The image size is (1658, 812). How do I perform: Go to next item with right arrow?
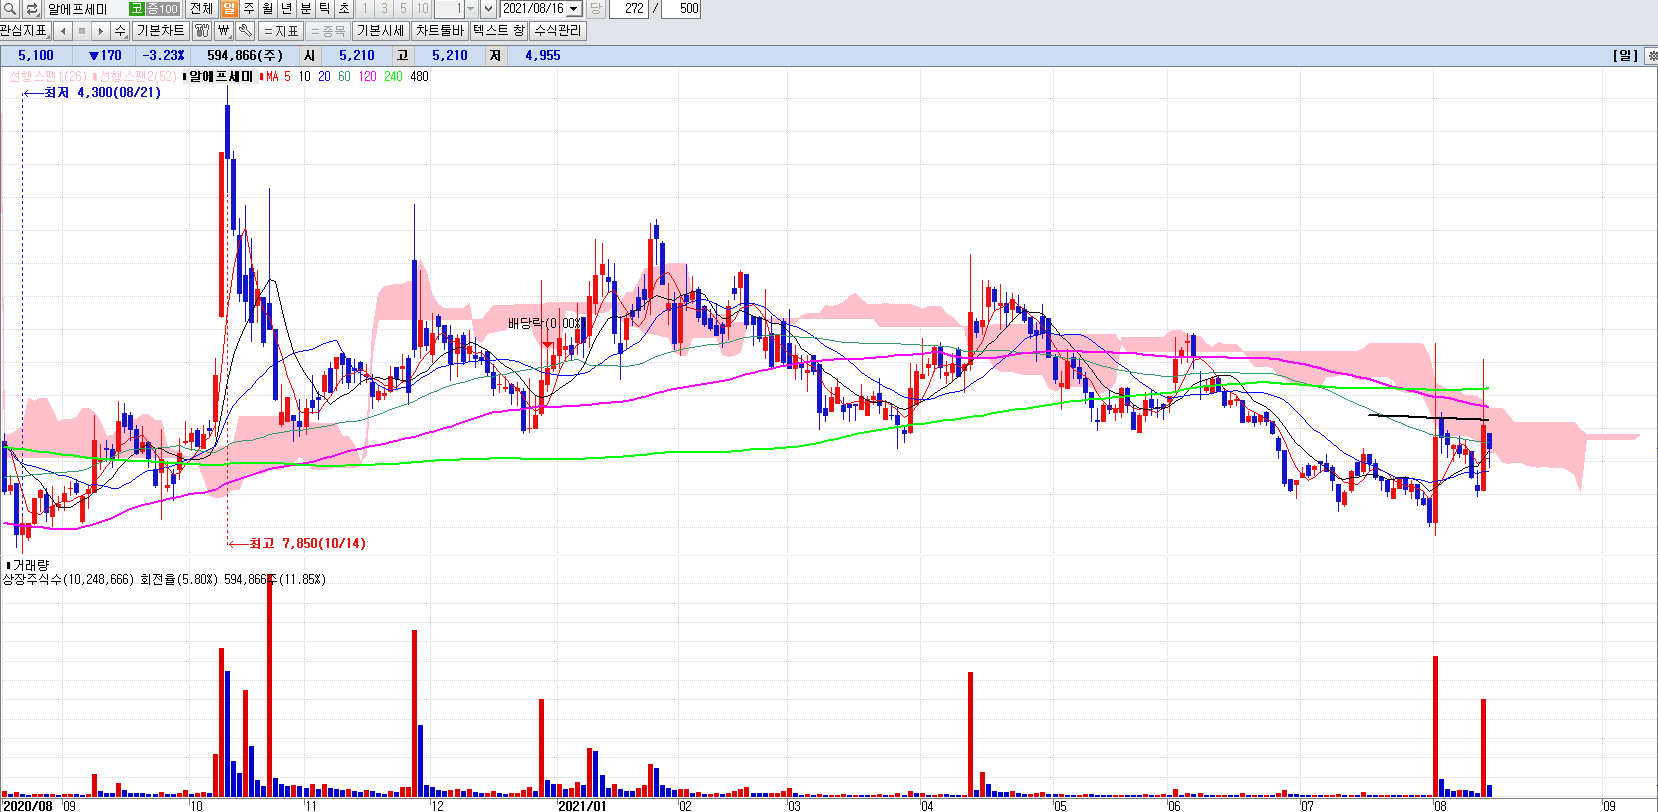[x=101, y=31]
